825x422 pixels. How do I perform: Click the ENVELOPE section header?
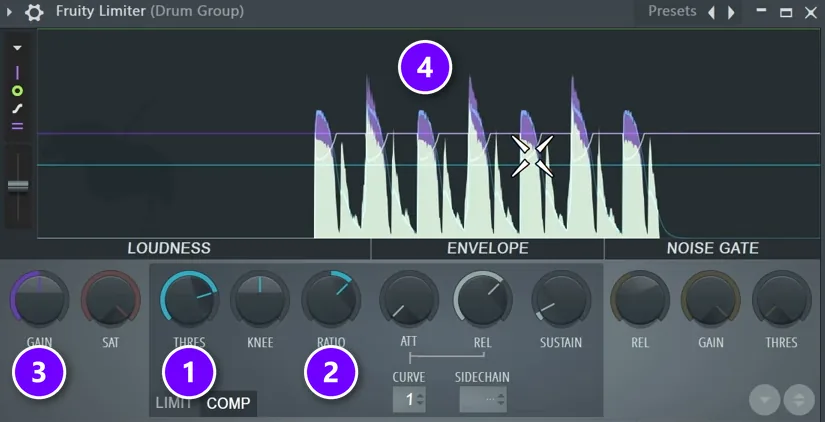click(488, 248)
